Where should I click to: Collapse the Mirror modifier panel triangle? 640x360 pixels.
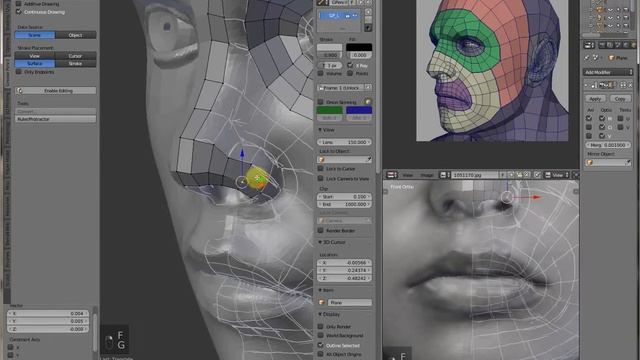tap(587, 85)
